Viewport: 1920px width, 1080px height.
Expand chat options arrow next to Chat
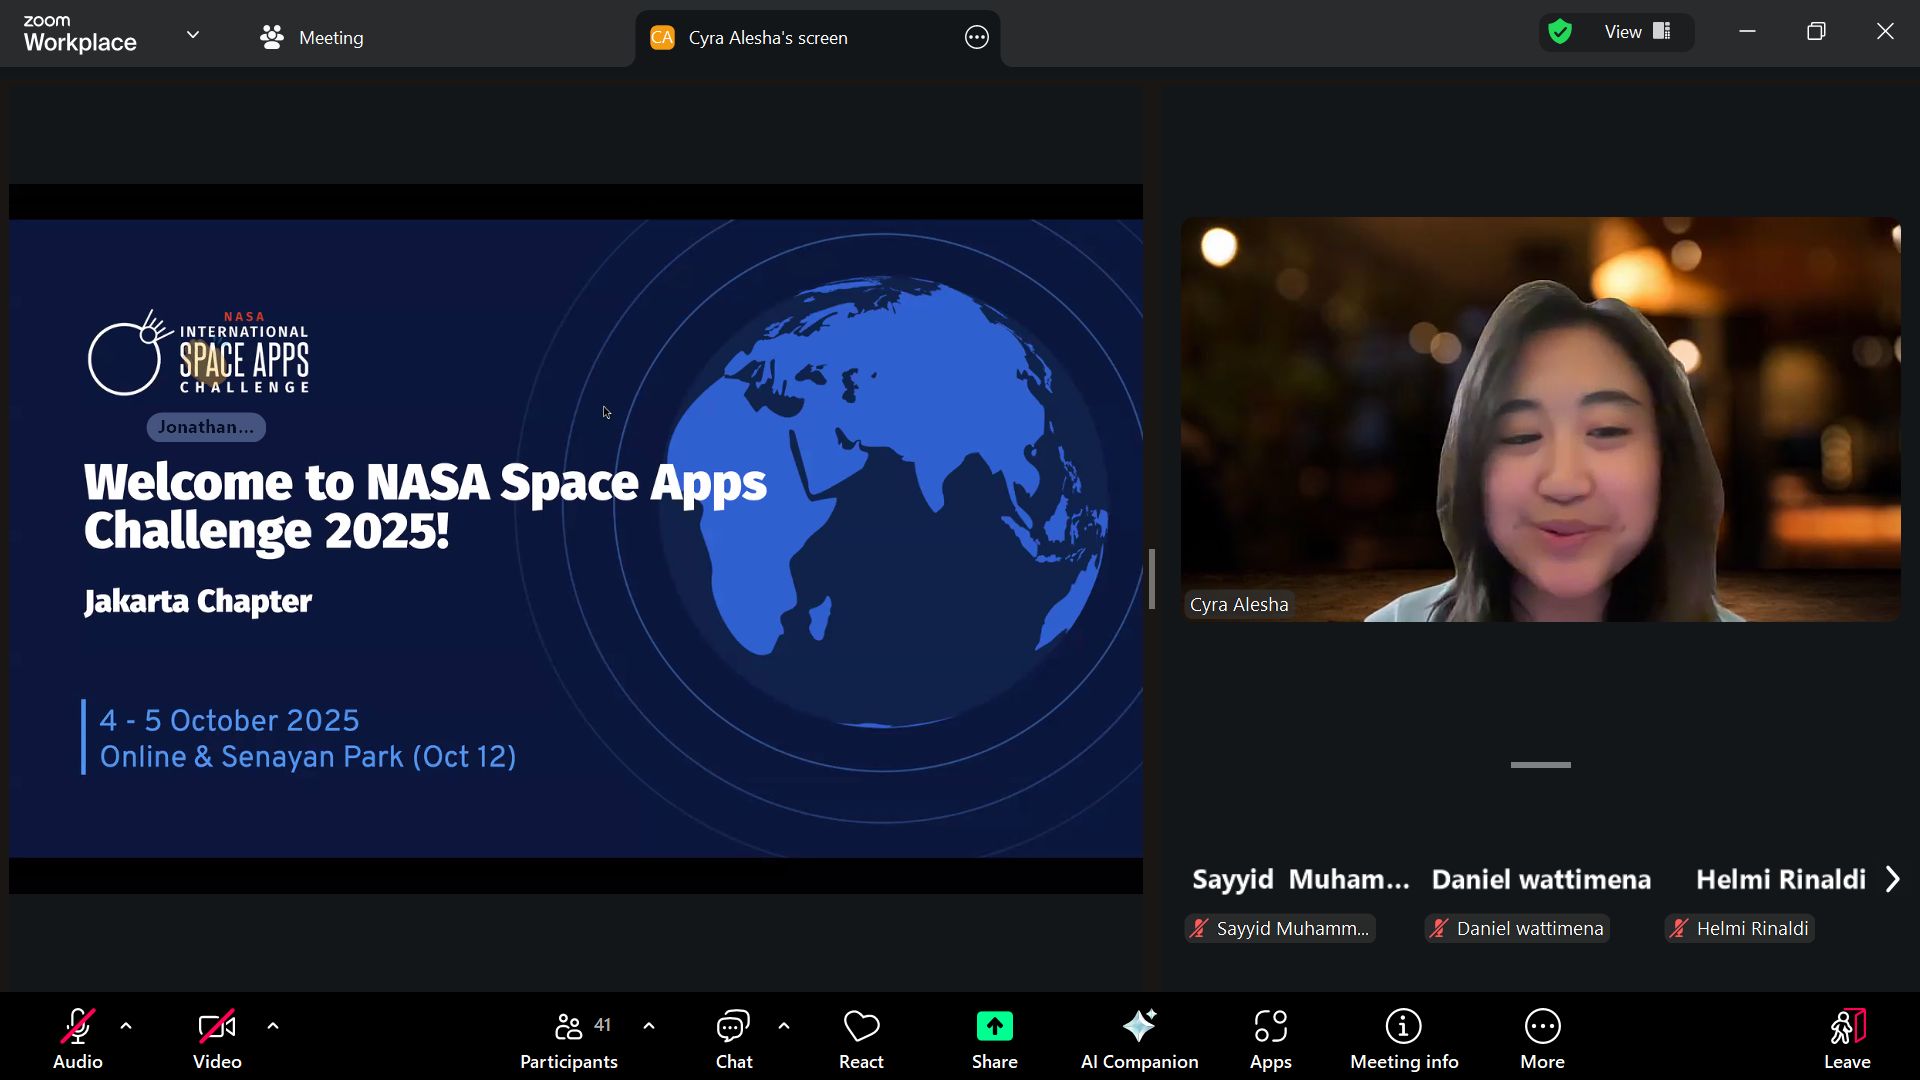(x=784, y=1026)
